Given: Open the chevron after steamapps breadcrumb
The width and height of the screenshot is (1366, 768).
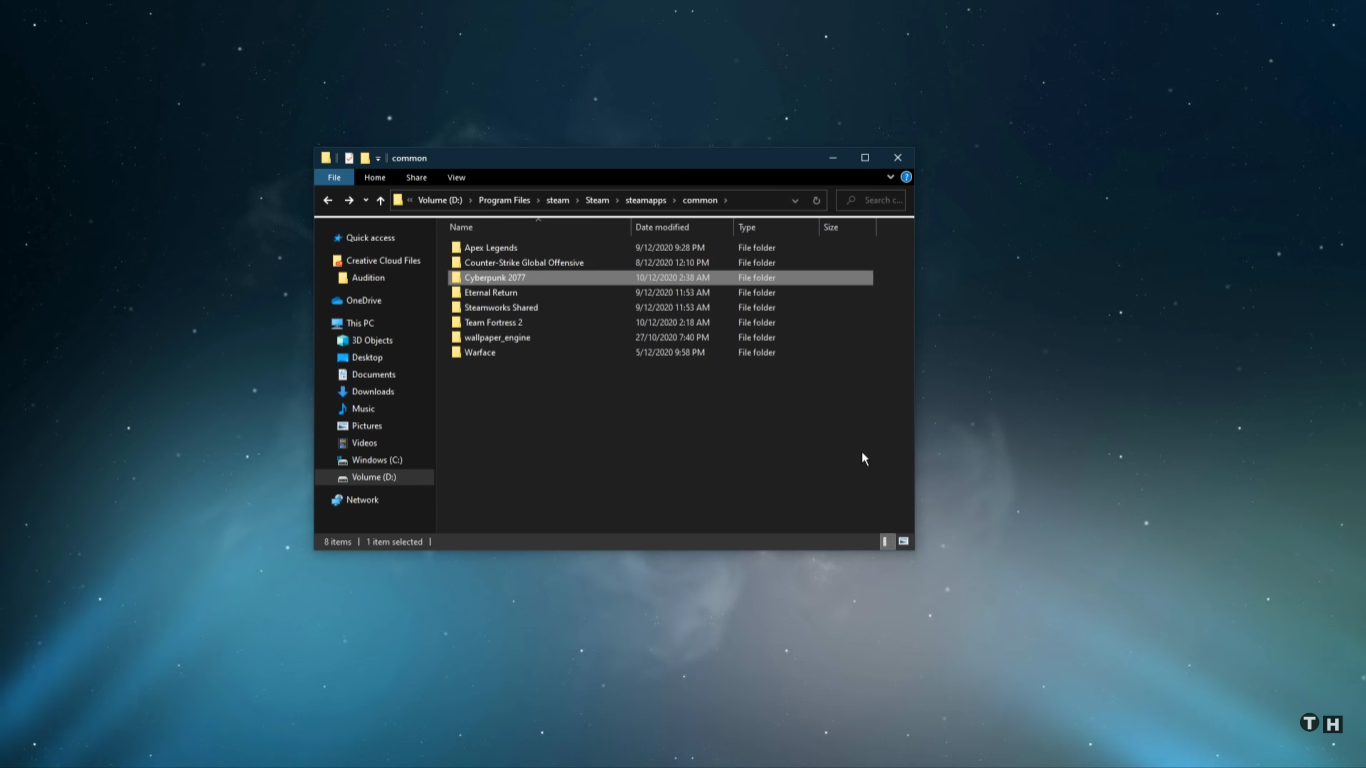Looking at the screenshot, I should (675, 200).
